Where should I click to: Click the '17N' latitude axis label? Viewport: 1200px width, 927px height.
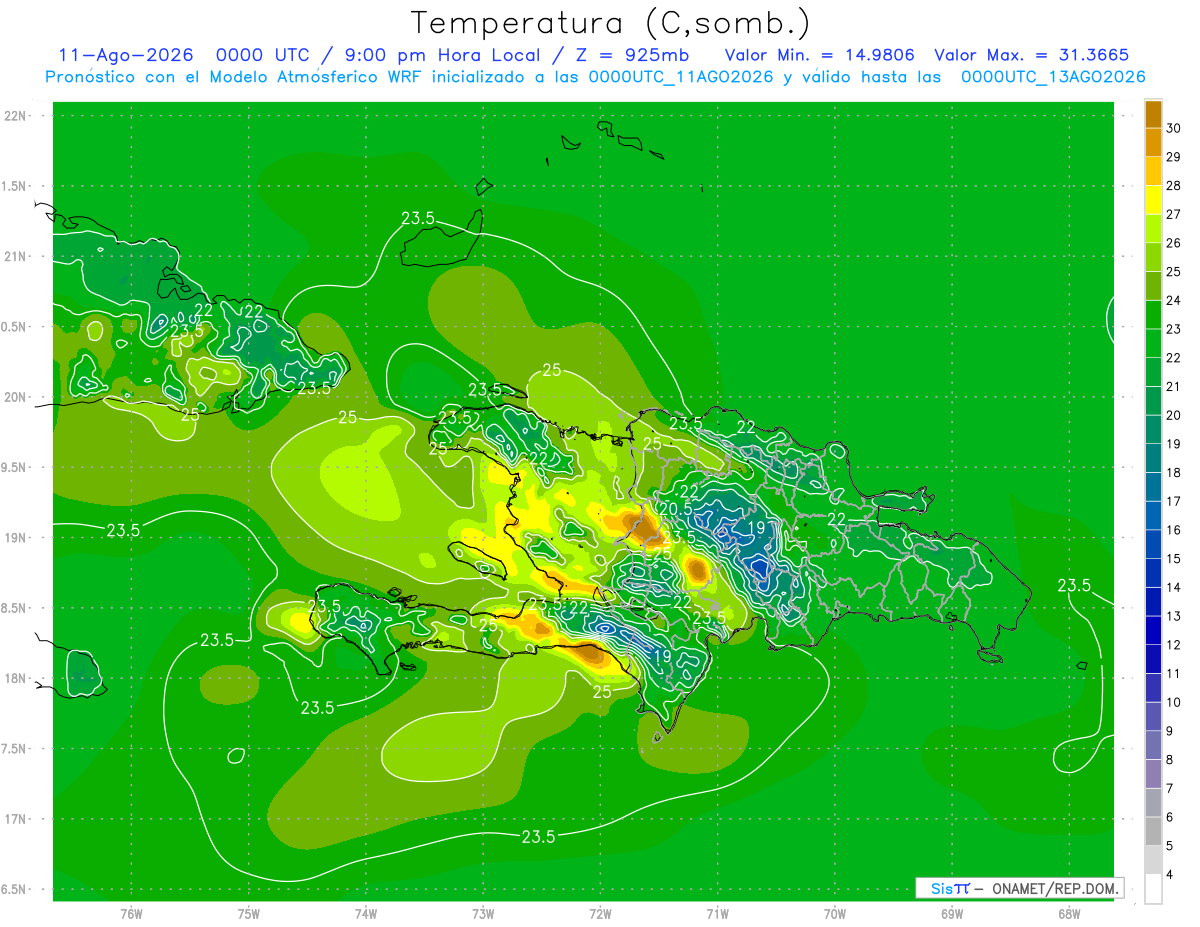point(16,819)
